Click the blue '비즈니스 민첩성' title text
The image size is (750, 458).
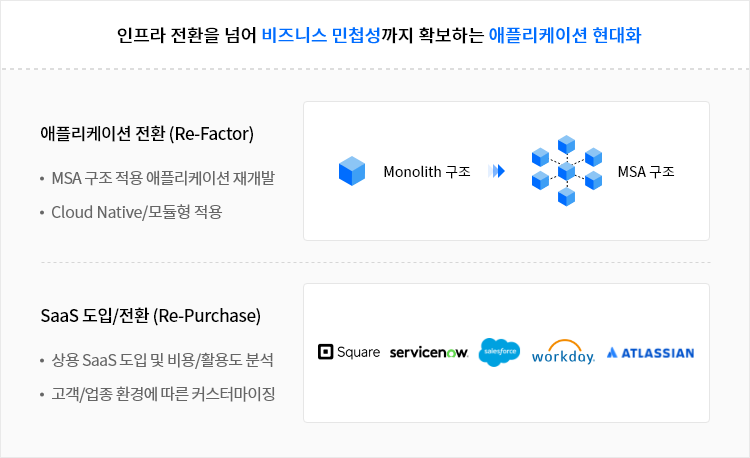click(x=320, y=36)
